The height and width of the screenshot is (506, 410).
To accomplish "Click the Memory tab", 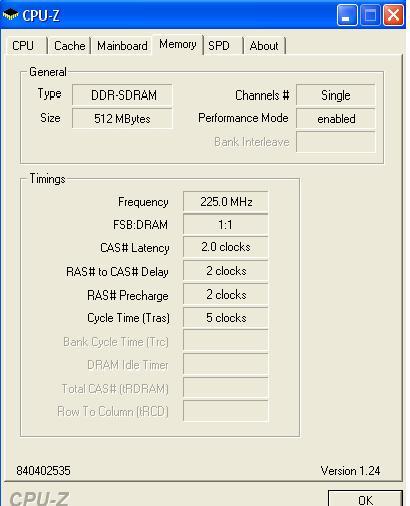I will click(178, 44).
